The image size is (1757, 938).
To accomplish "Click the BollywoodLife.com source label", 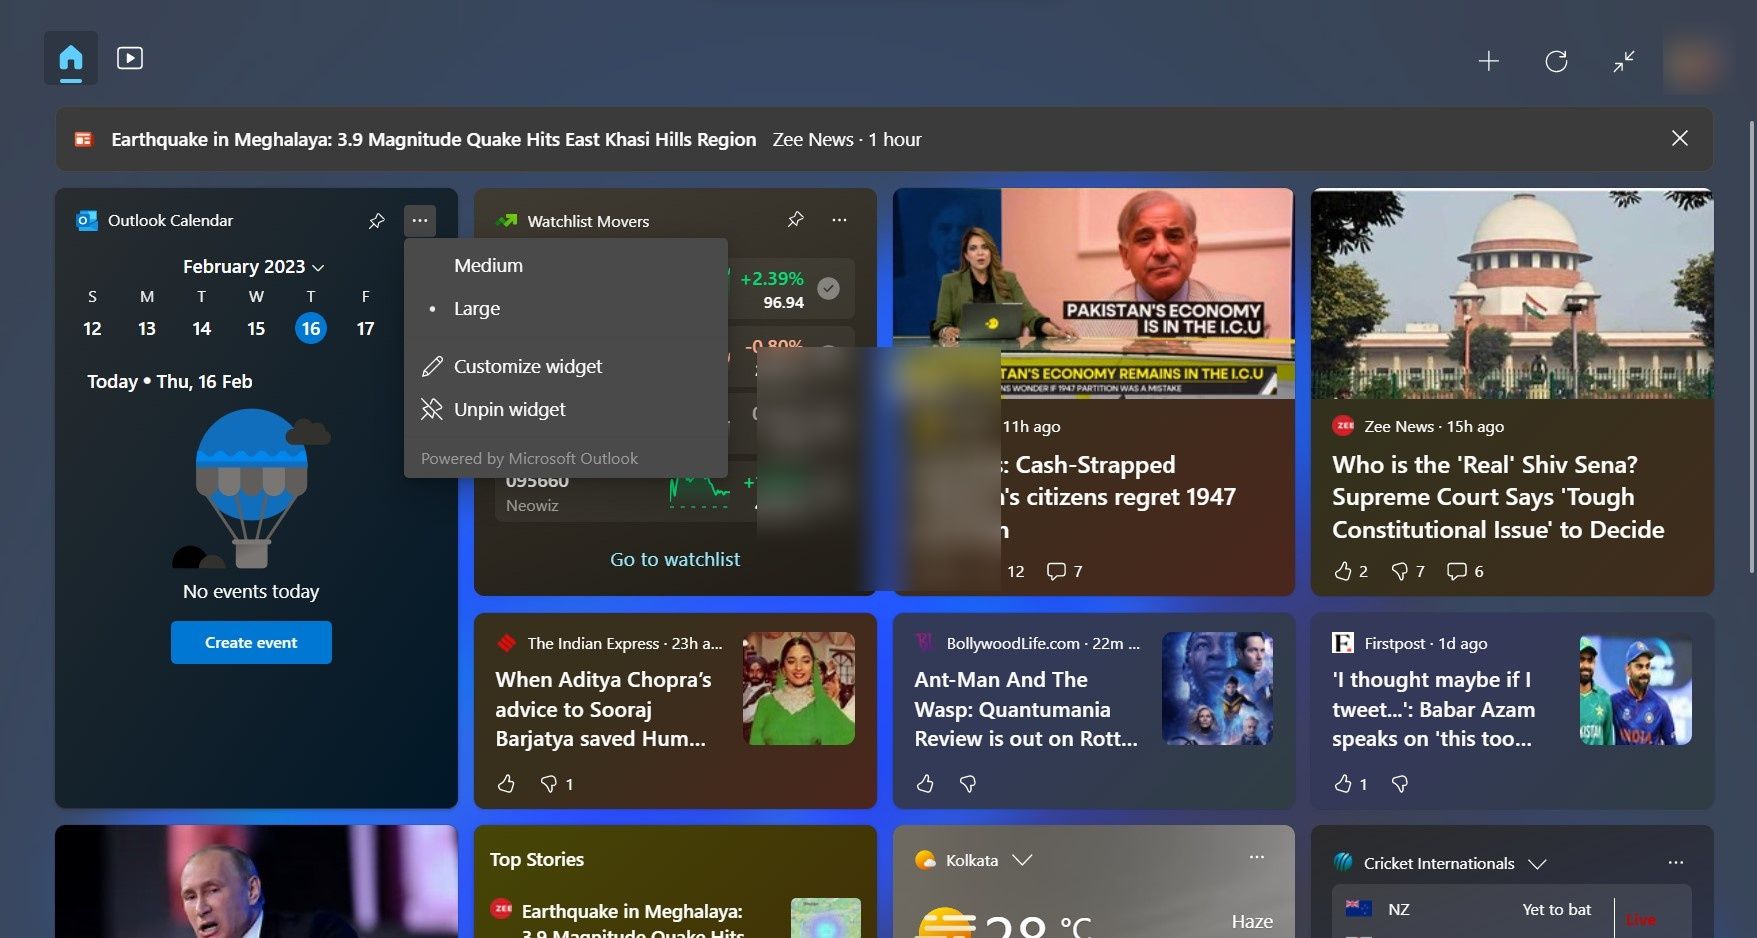I will [1013, 643].
